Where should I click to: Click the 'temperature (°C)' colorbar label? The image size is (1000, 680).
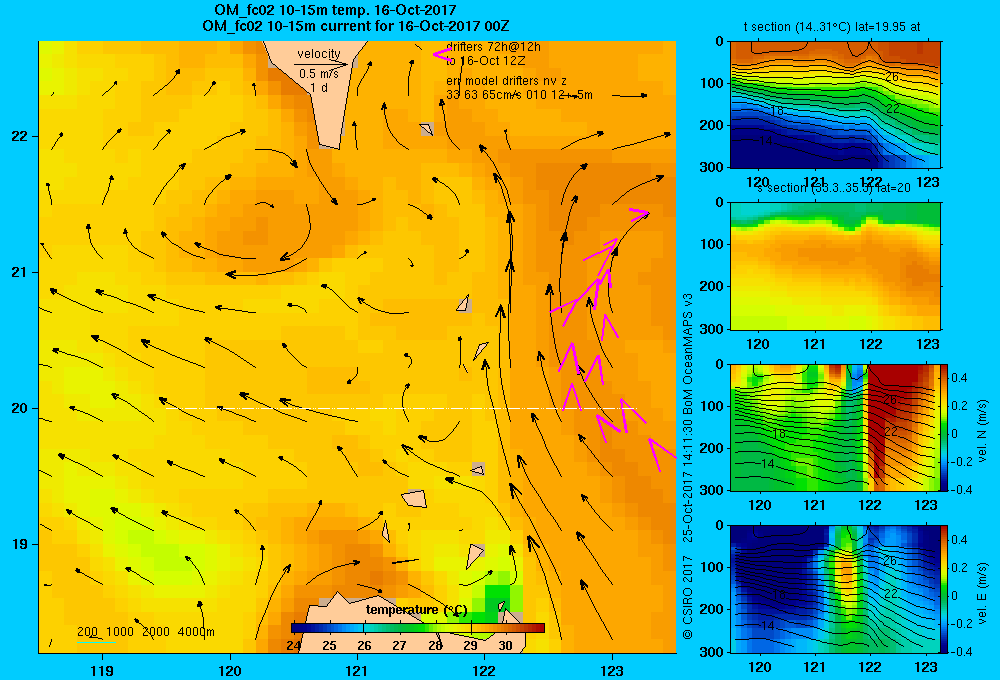[416, 610]
